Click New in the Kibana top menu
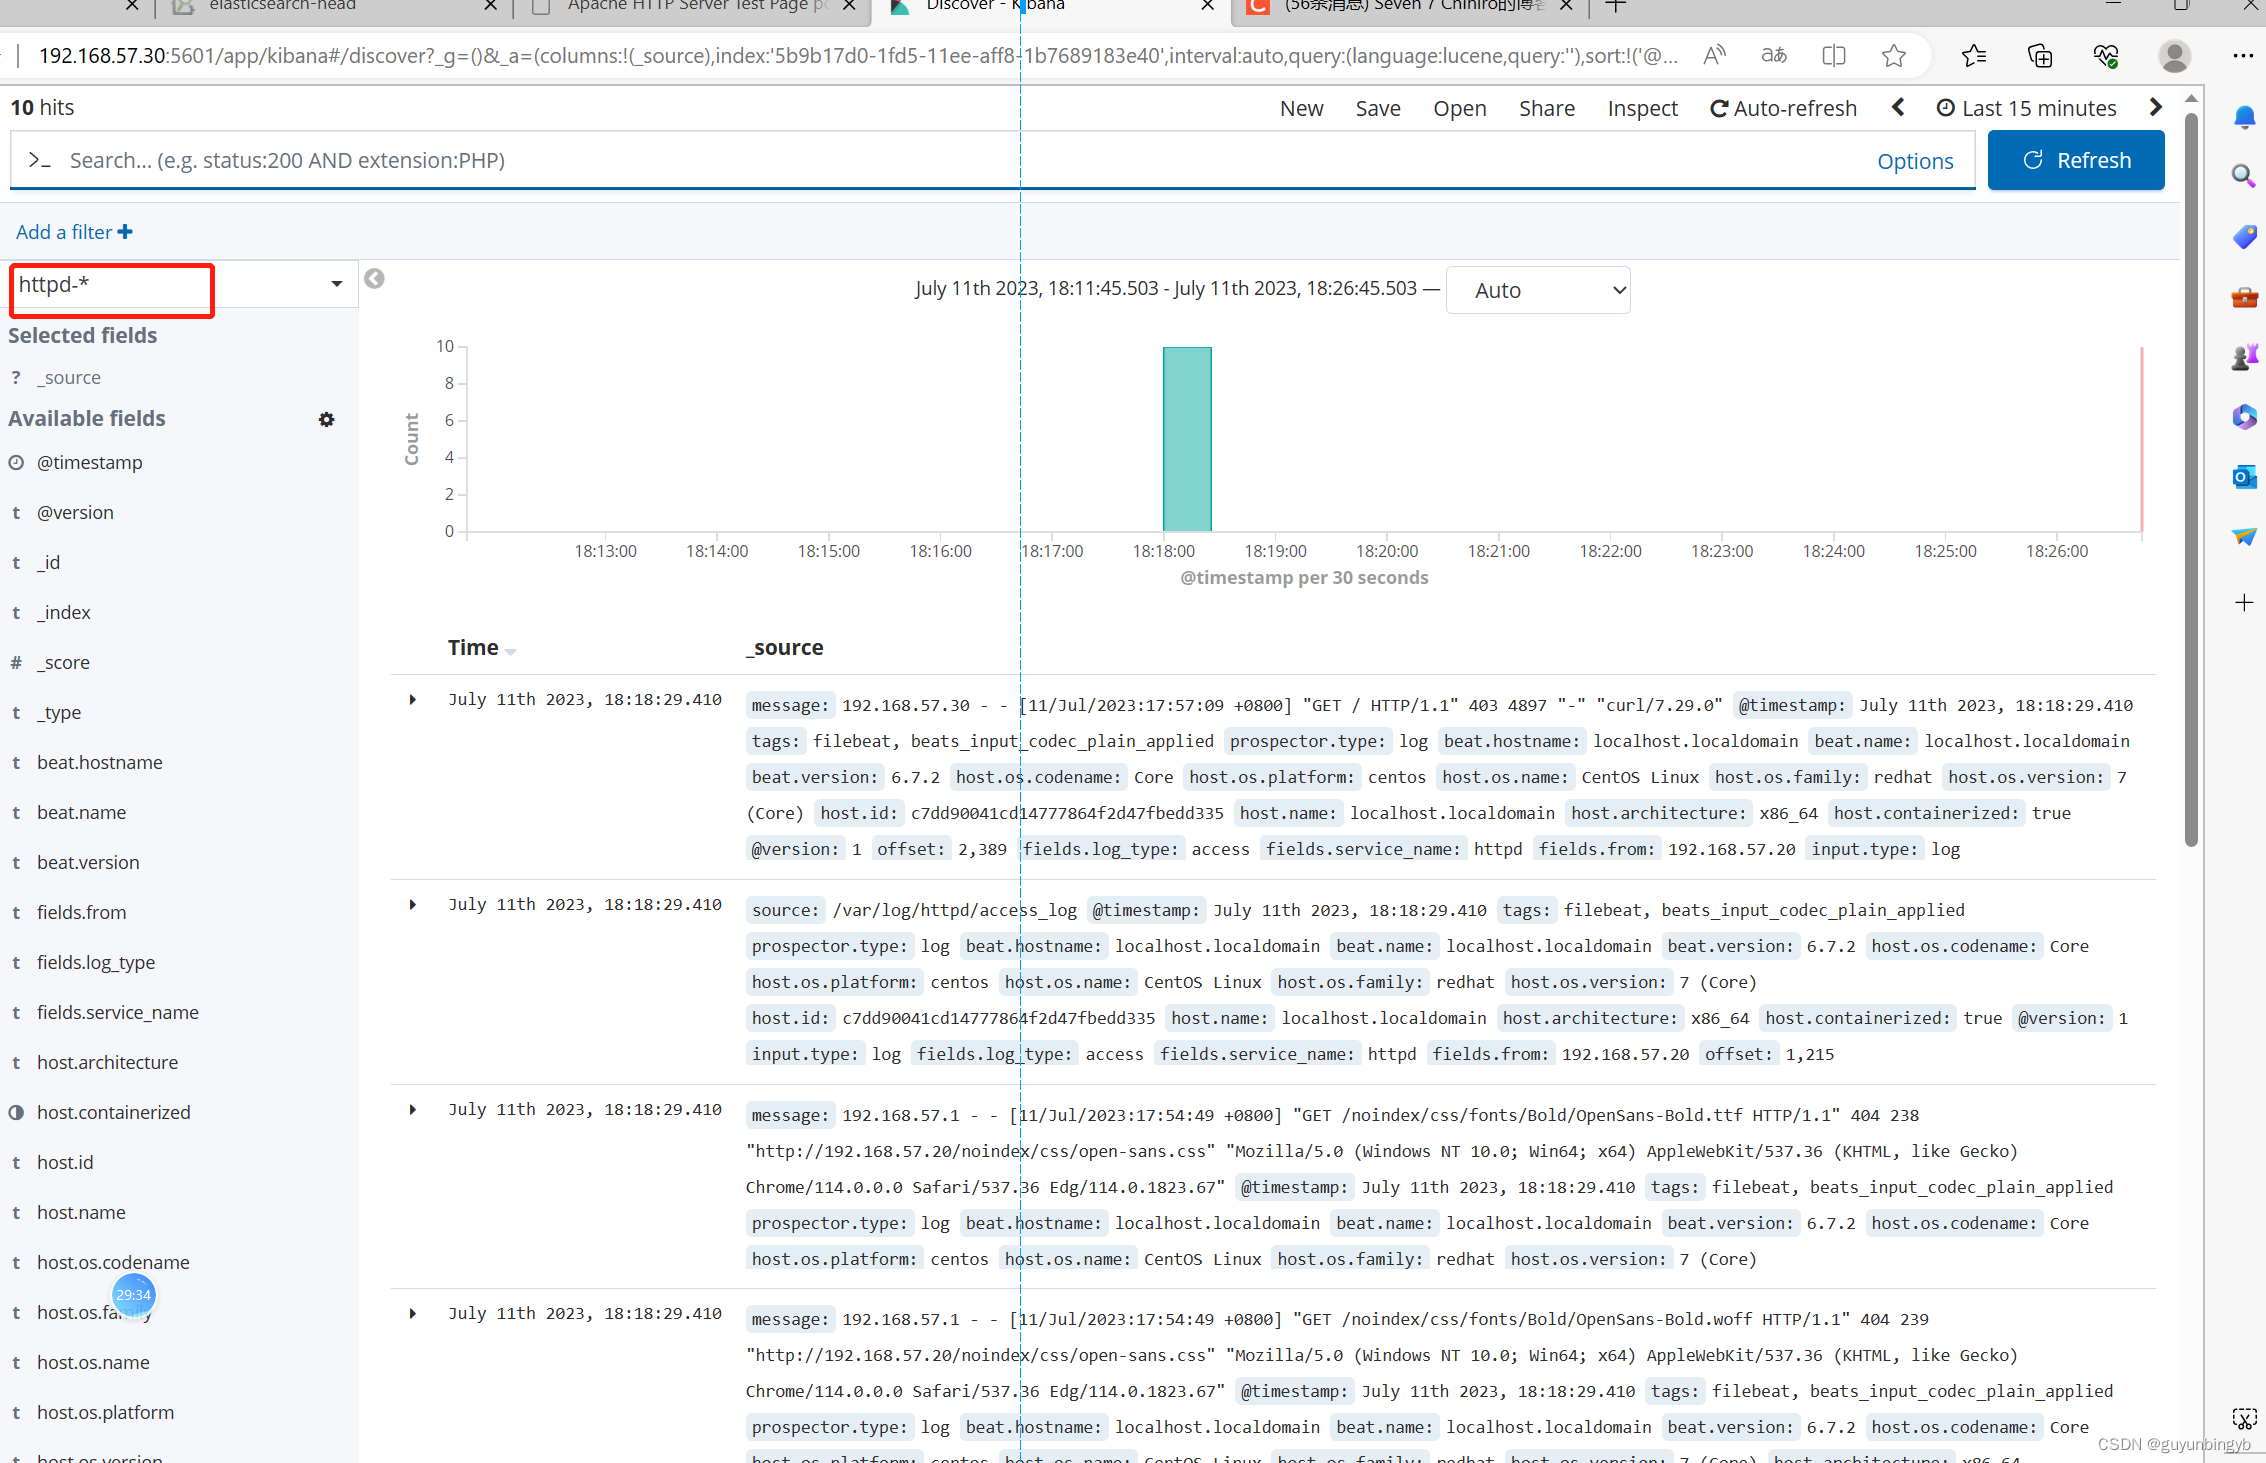The width and height of the screenshot is (2266, 1463). click(1301, 108)
